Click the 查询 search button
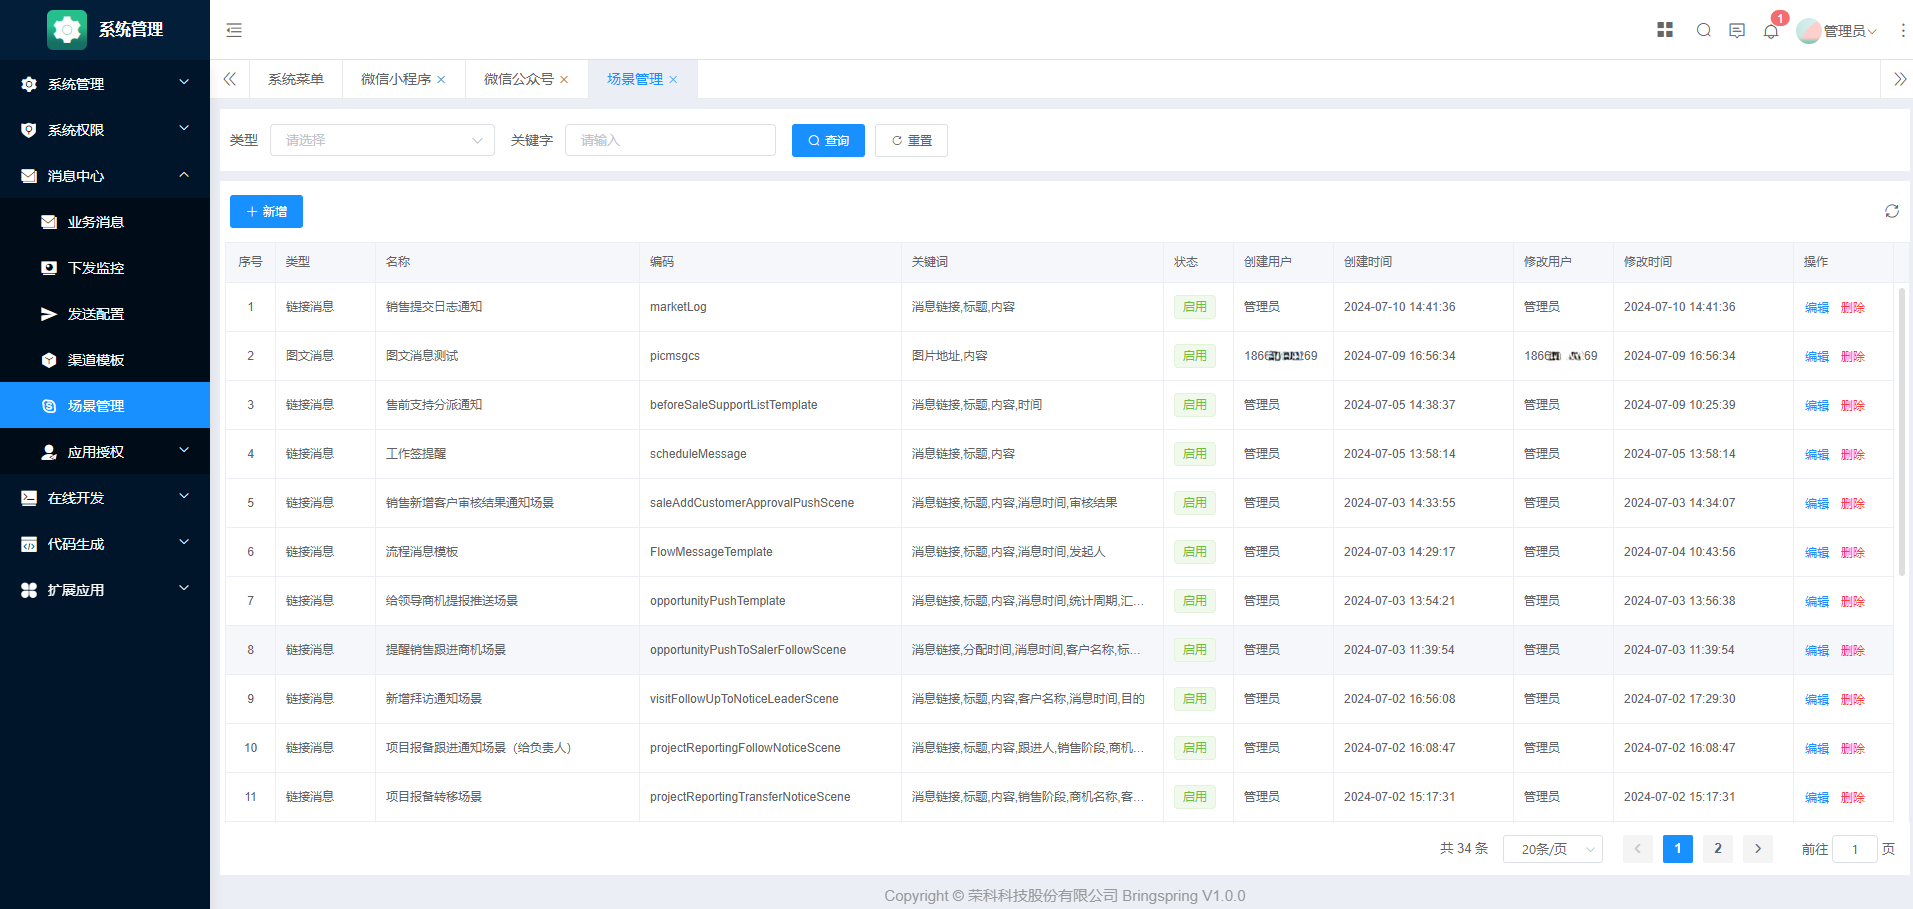1913x909 pixels. click(828, 140)
